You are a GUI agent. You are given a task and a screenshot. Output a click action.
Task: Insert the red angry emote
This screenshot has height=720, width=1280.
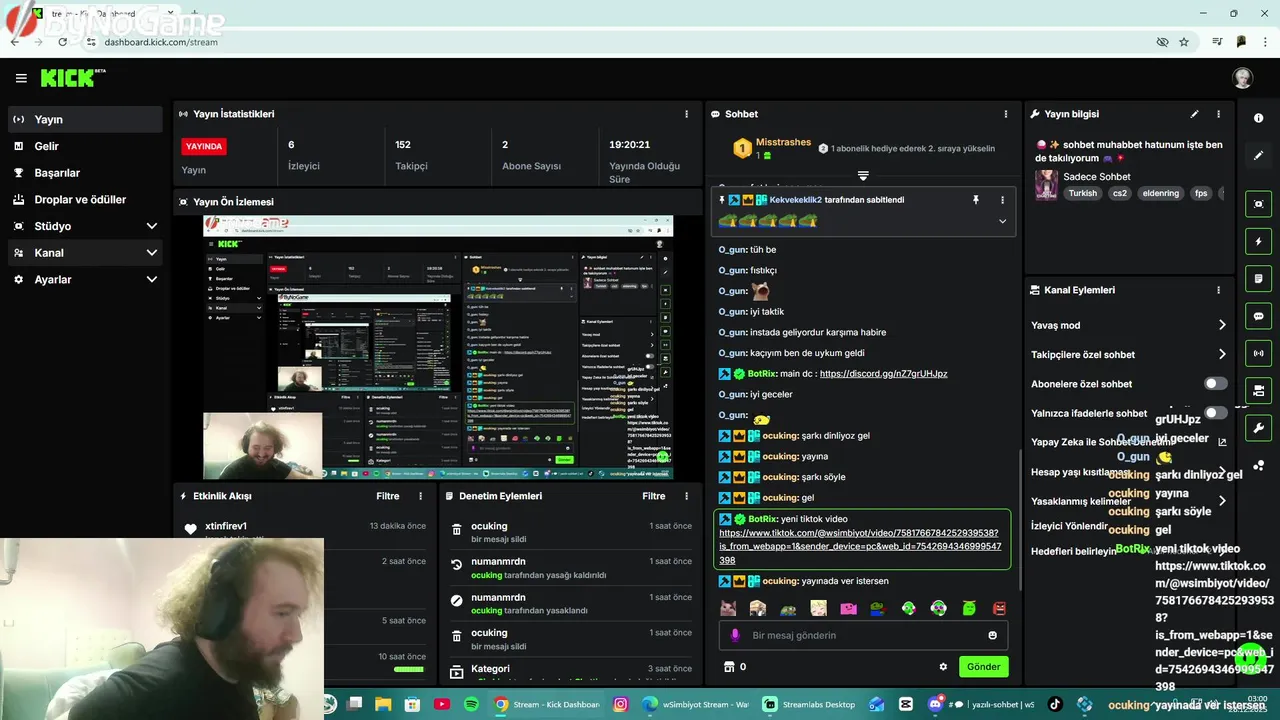[998, 608]
